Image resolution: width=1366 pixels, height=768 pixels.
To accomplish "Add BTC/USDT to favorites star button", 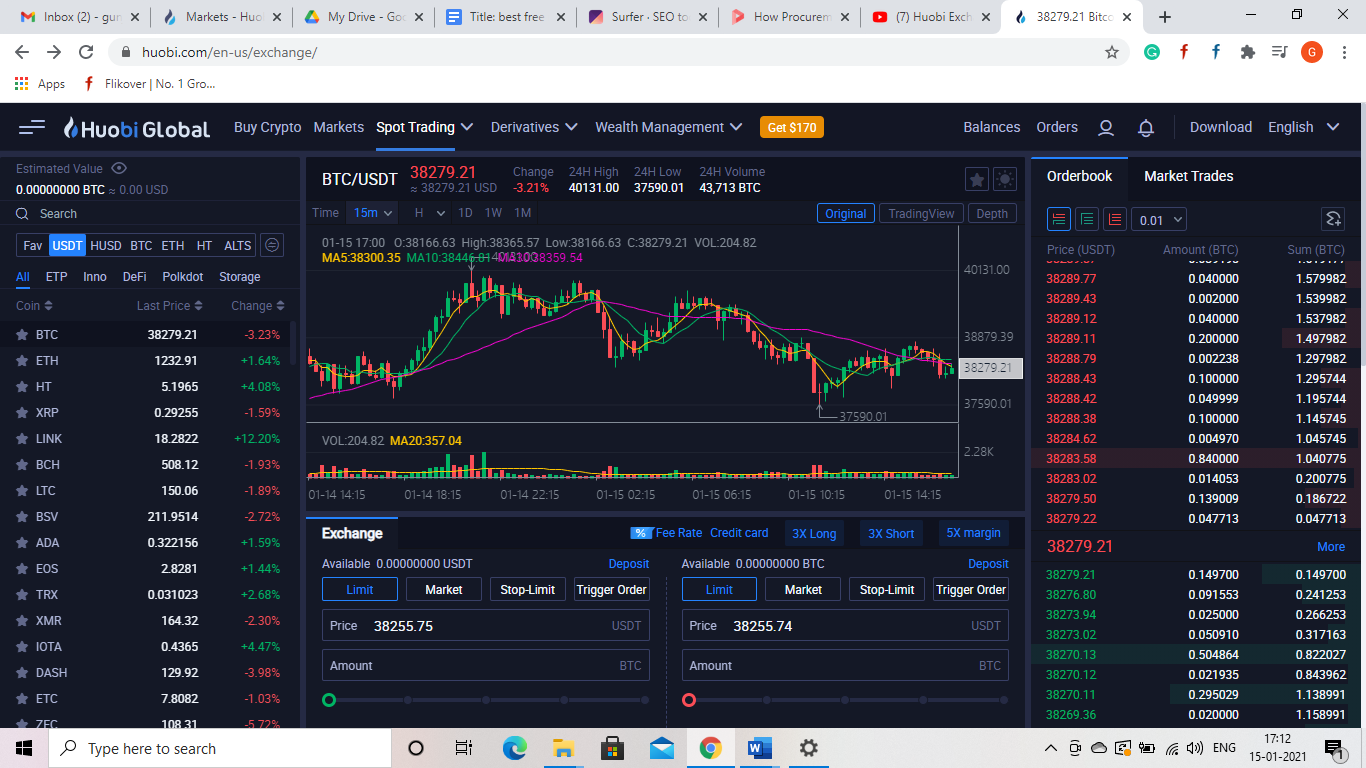I will click(977, 179).
